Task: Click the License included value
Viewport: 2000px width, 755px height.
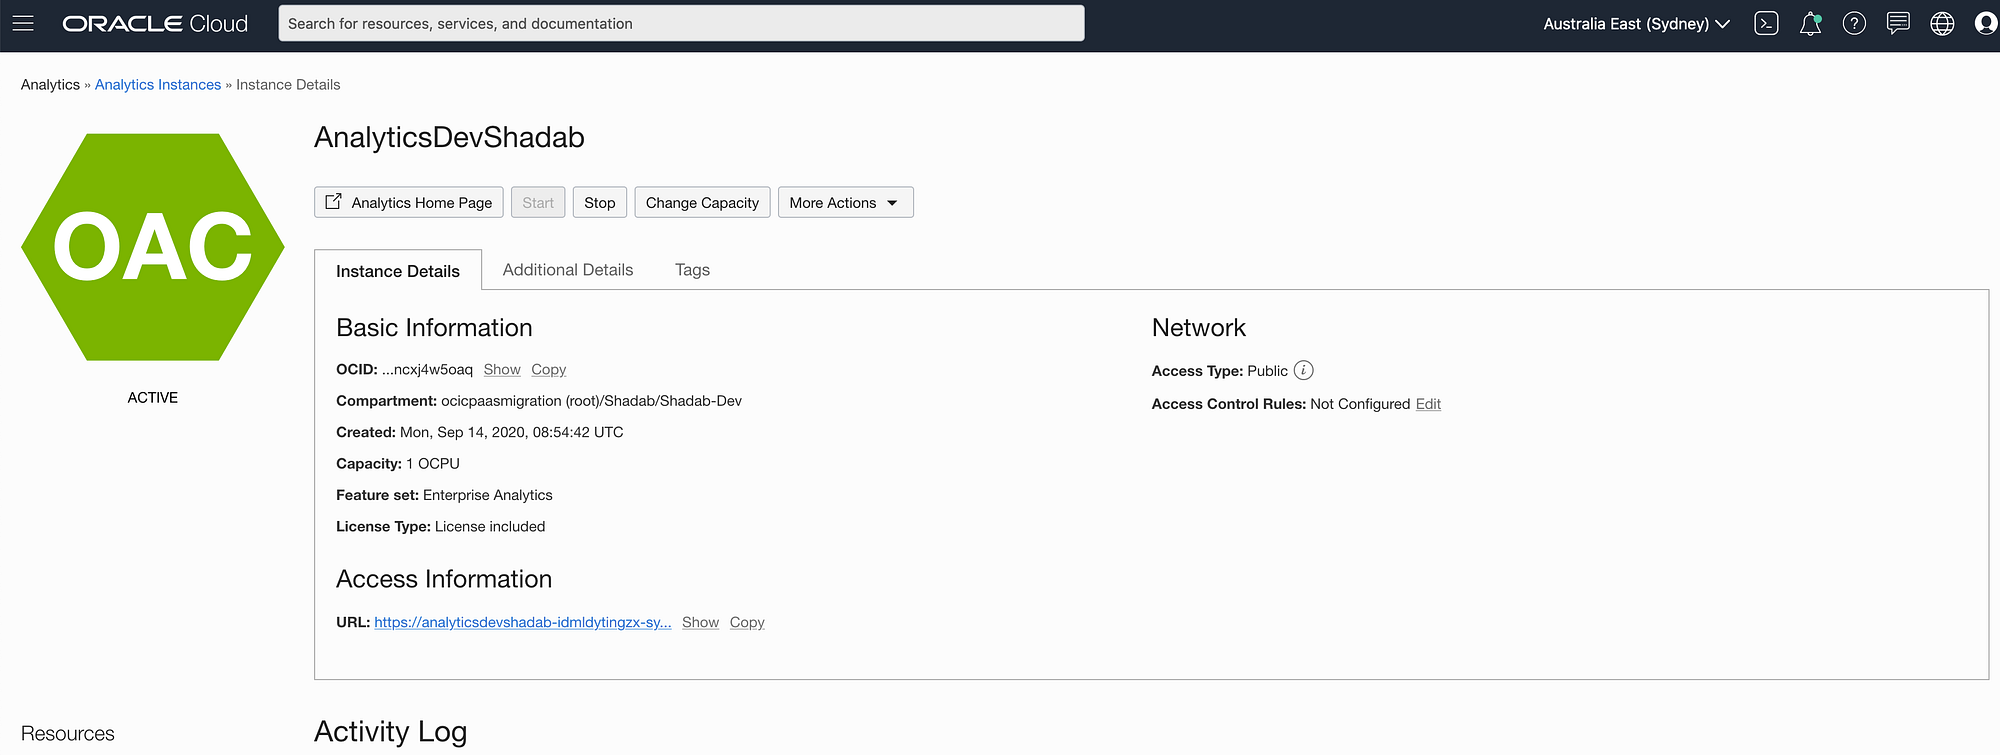Action: pos(490,527)
